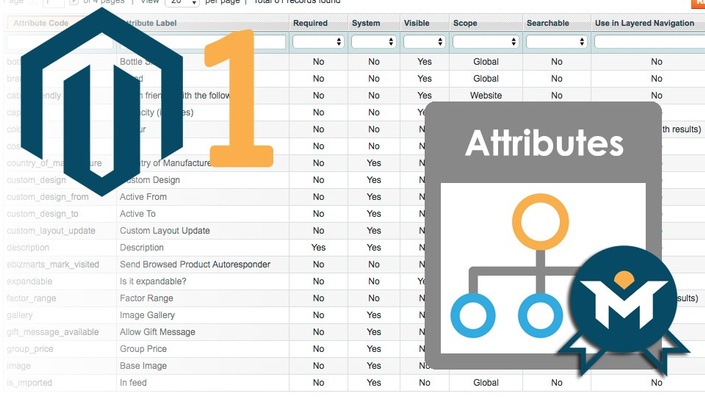Open the 'Active From' attribute row
Screen dimensions: 705x397
[143, 197]
